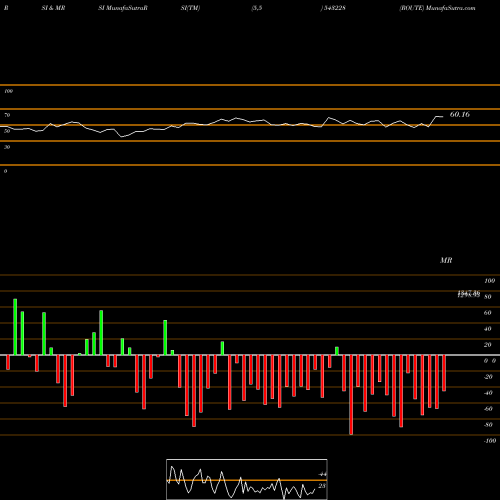Click the MR axis label -60
500x500 pixels.
(488, 409)
